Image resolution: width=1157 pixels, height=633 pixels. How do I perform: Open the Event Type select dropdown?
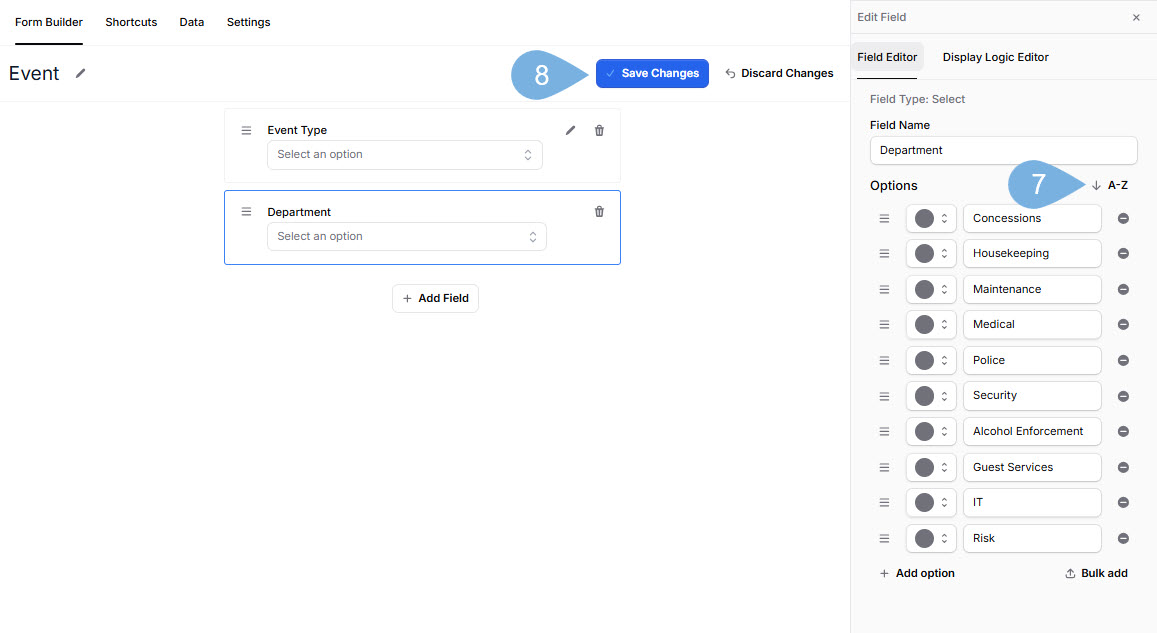click(x=405, y=155)
